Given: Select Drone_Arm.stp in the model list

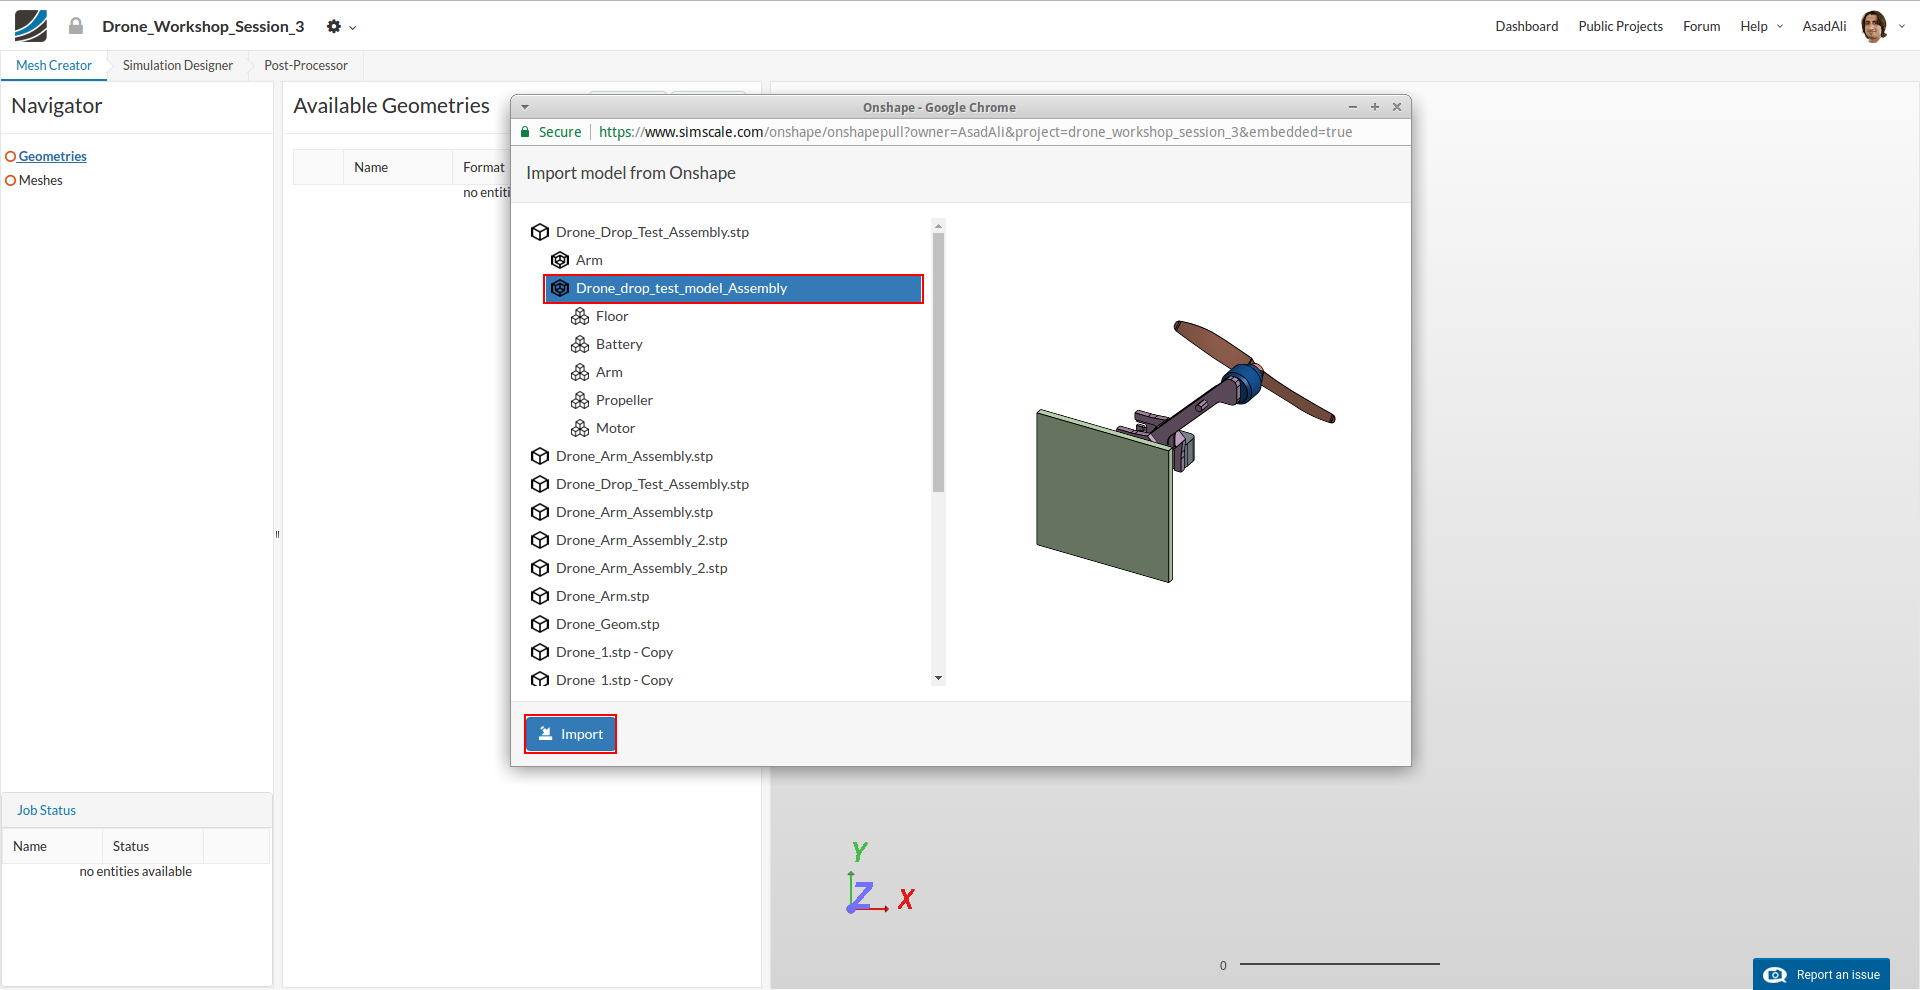Looking at the screenshot, I should 602,597.
